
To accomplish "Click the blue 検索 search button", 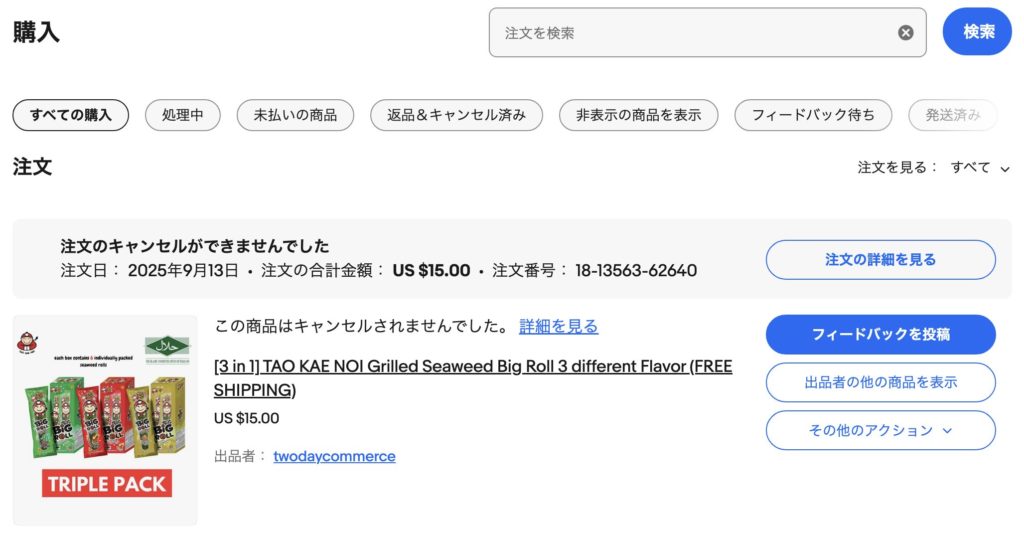I will click(x=978, y=32).
